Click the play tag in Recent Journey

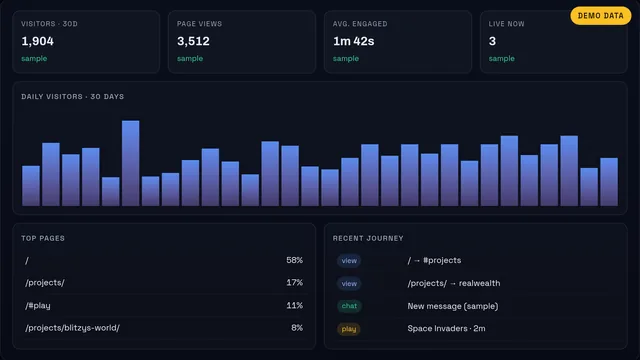tap(349, 329)
